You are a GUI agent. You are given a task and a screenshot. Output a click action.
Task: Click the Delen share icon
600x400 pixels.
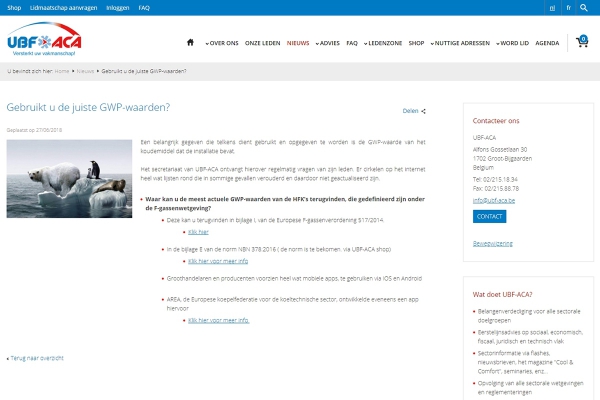pos(423,111)
